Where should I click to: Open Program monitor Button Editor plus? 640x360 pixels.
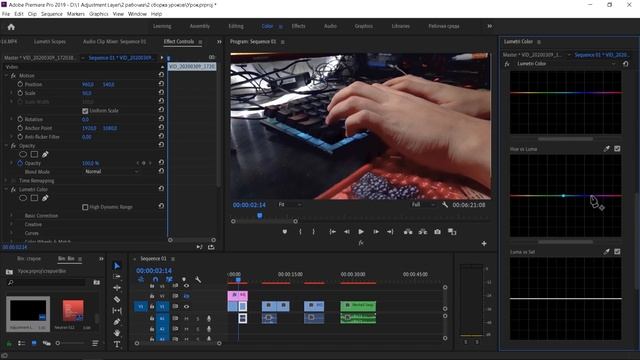coord(484,244)
